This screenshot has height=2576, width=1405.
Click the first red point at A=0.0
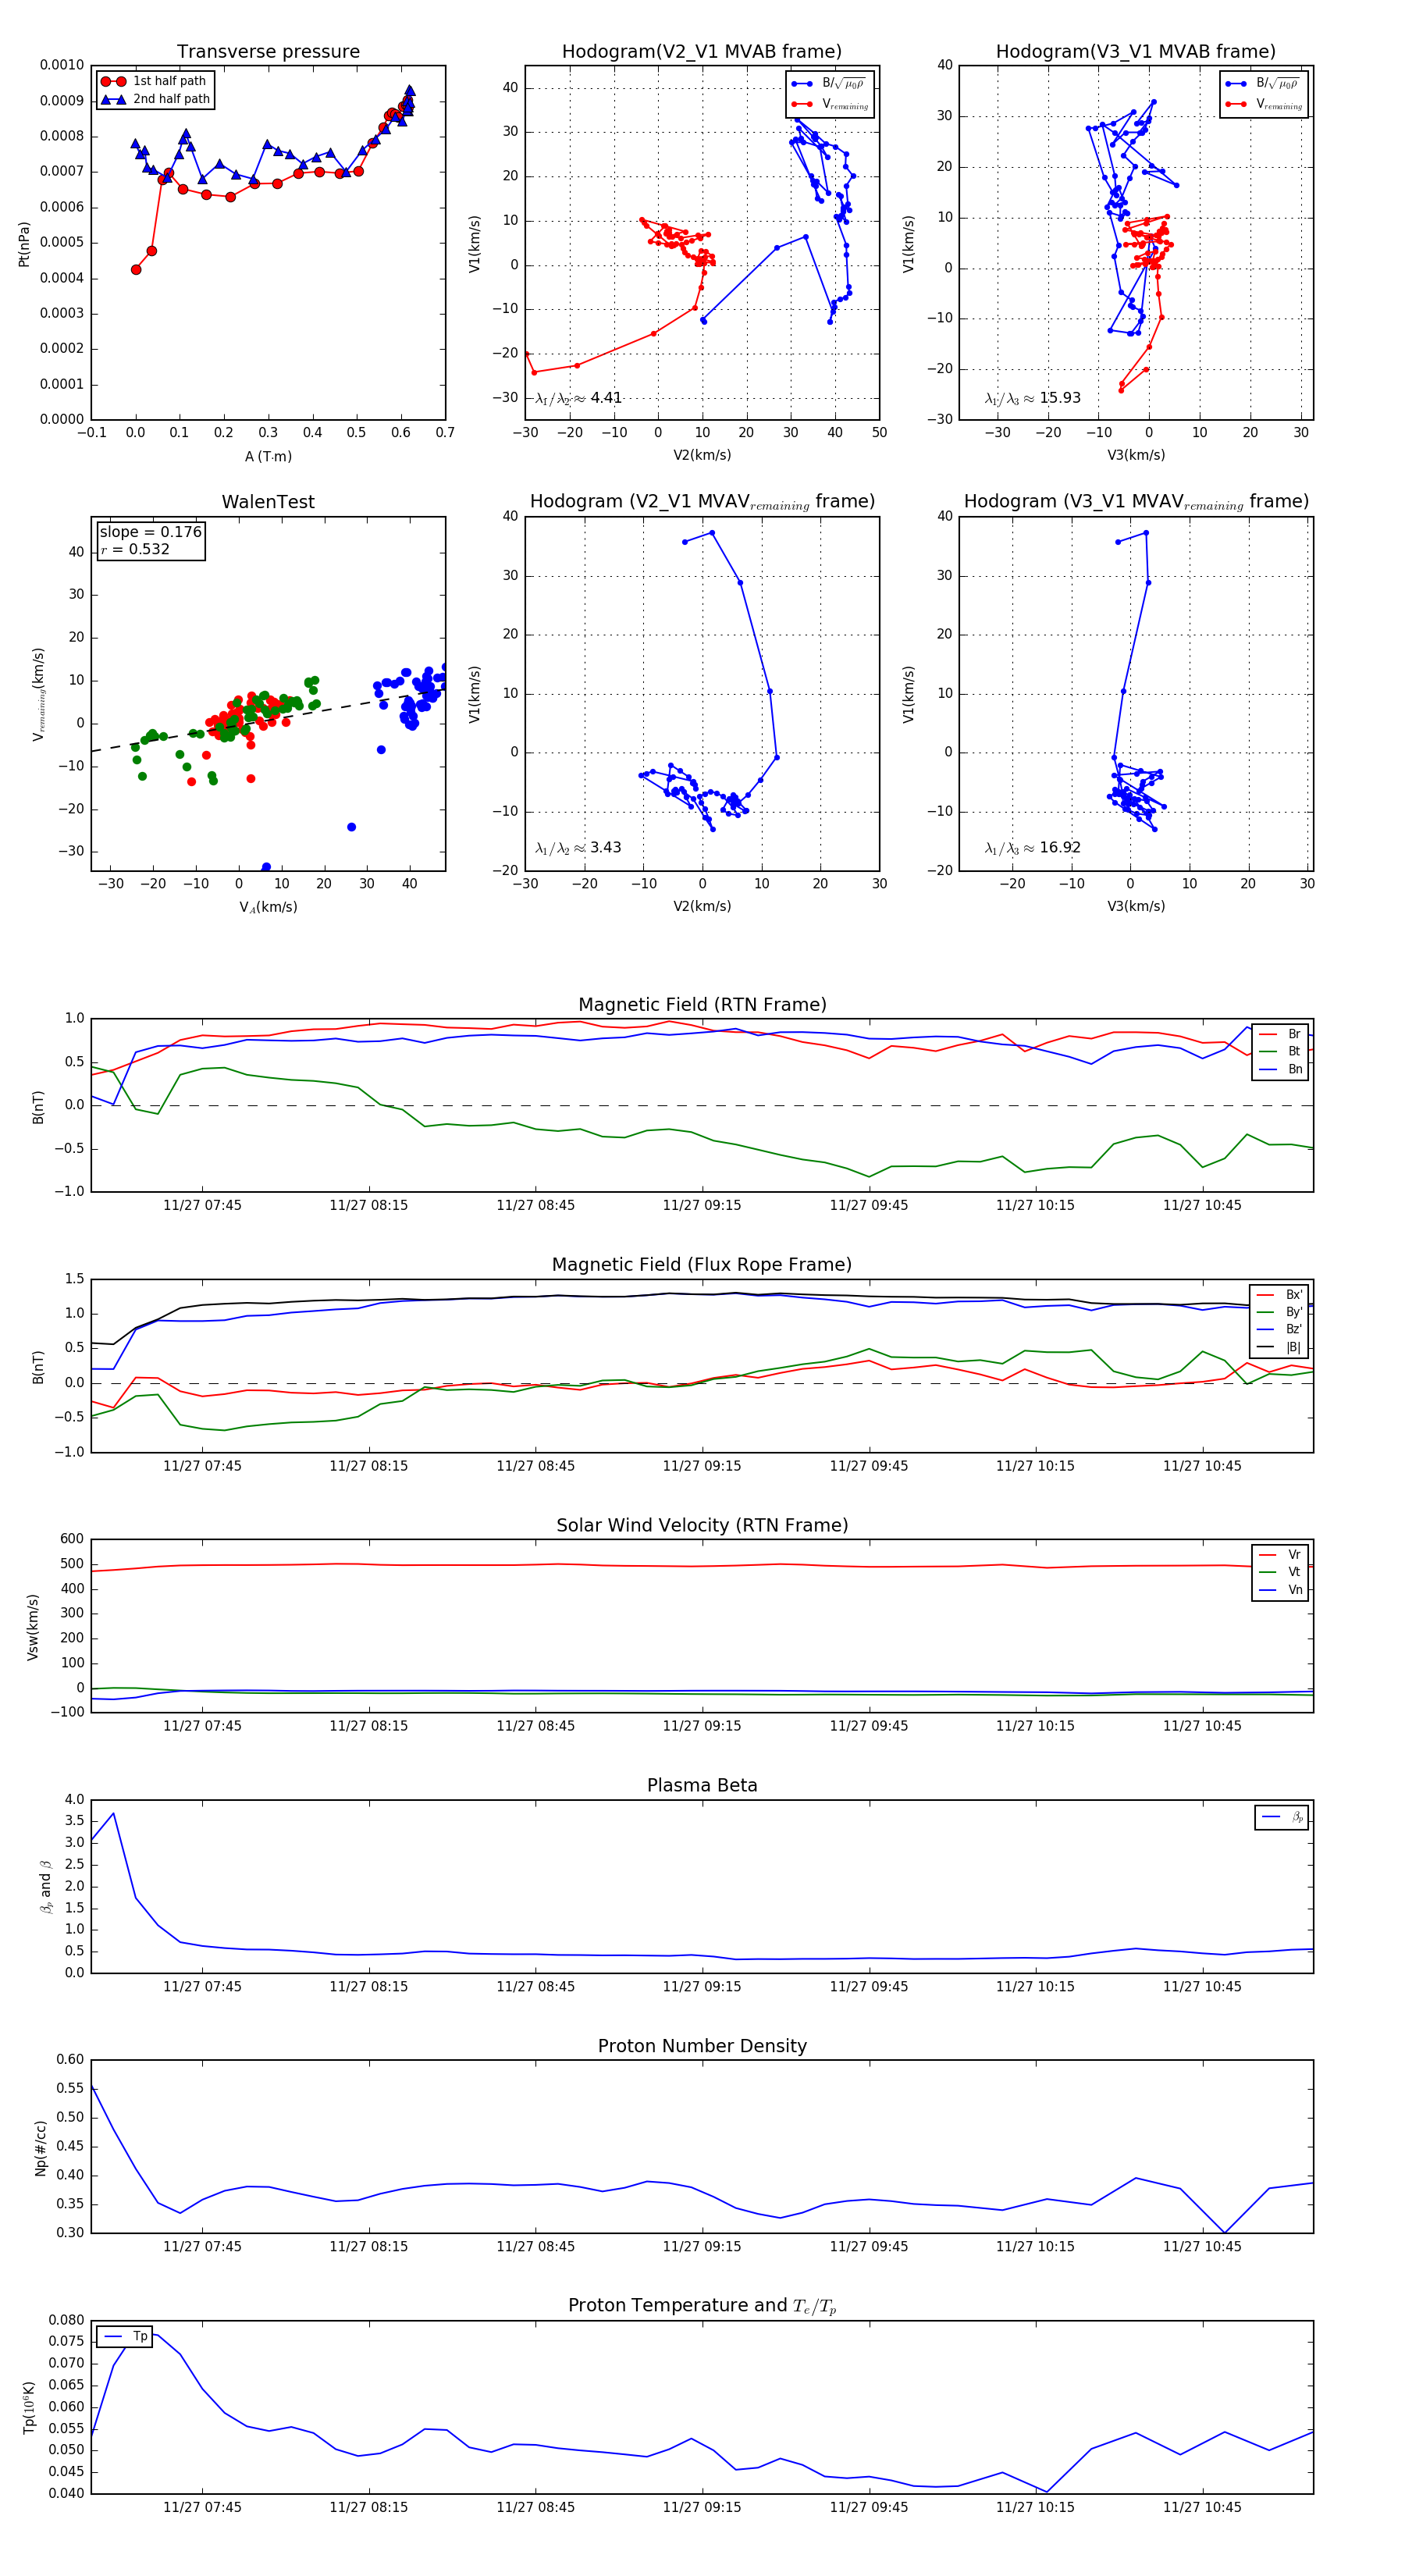click(136, 269)
